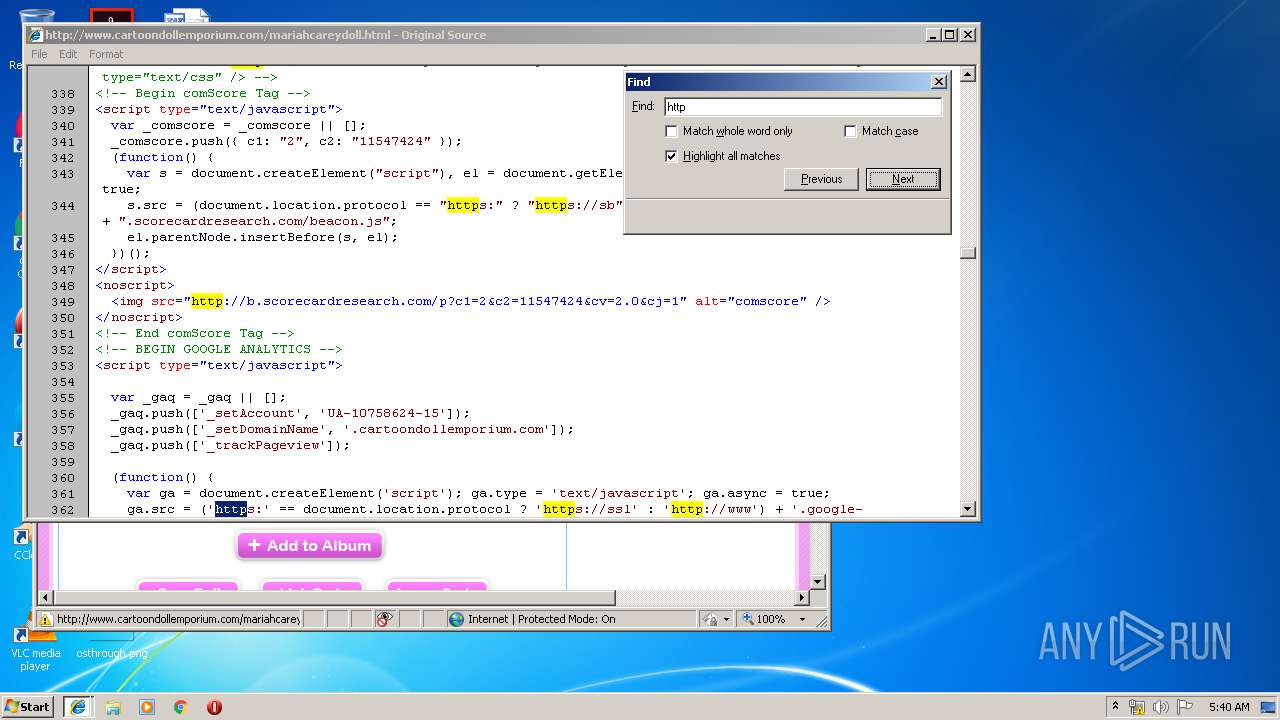This screenshot has width=1280, height=720.
Task: Click the Find text input field
Action: tap(803, 107)
